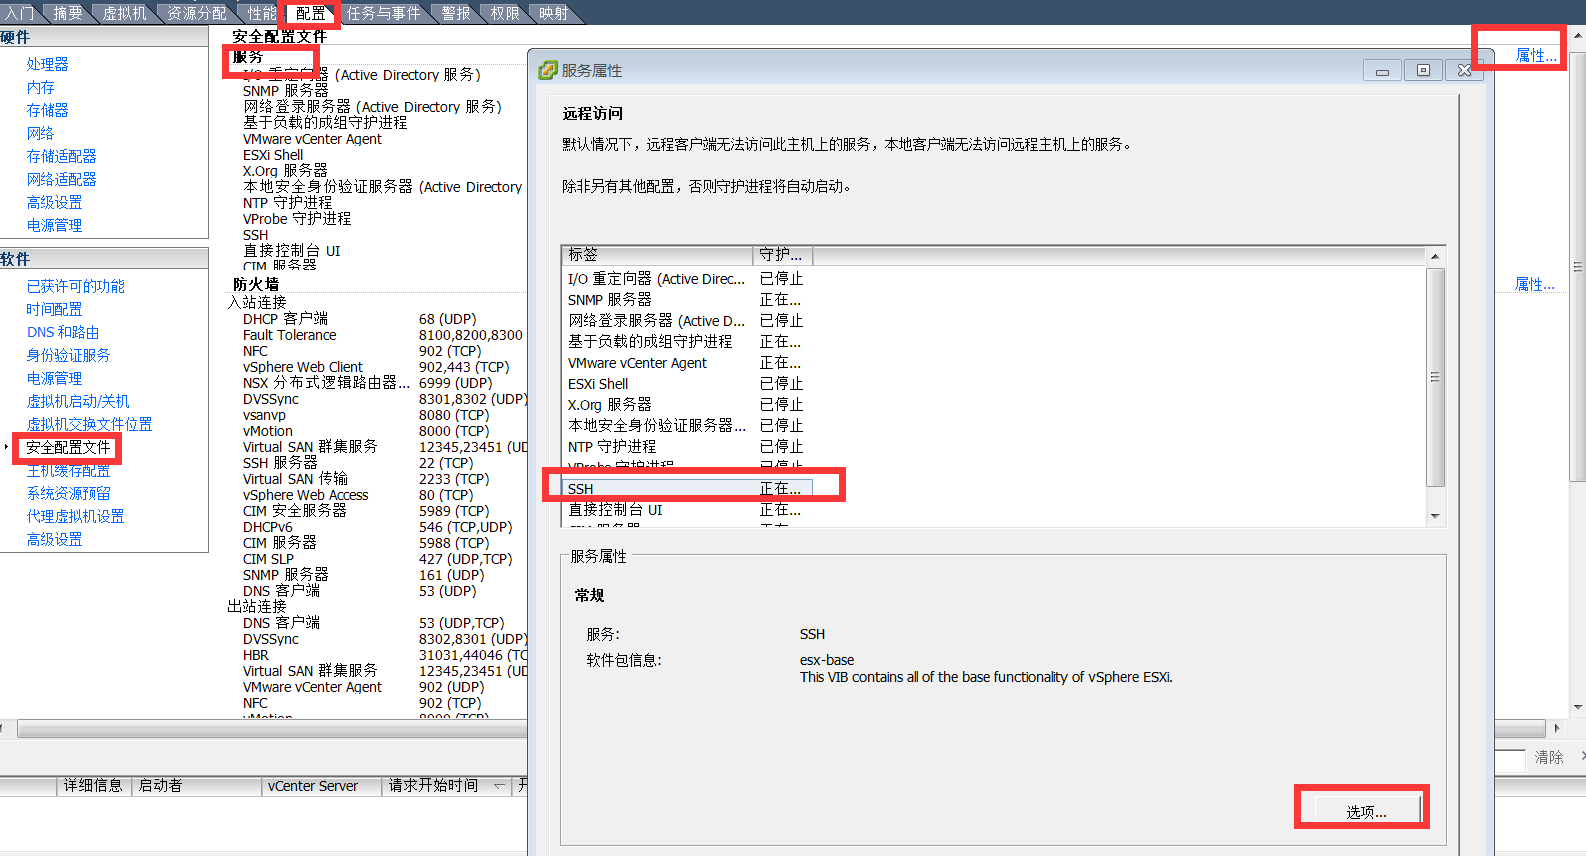Open the 入门 tab
This screenshot has height=856, width=1586.
[x=20, y=13]
